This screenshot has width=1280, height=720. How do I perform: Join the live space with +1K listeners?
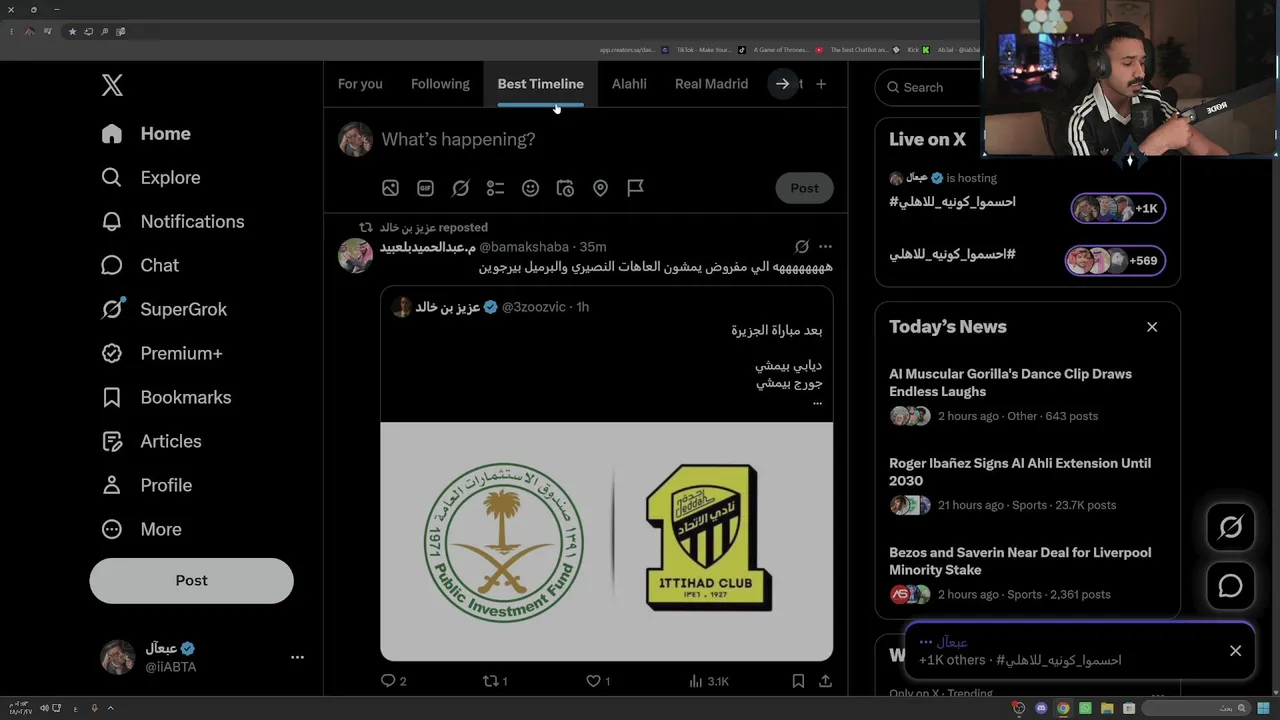pyautogui.click(x=1118, y=208)
